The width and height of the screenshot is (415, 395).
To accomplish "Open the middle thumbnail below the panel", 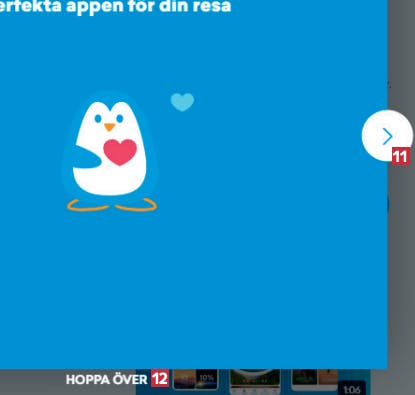I will click(255, 381).
